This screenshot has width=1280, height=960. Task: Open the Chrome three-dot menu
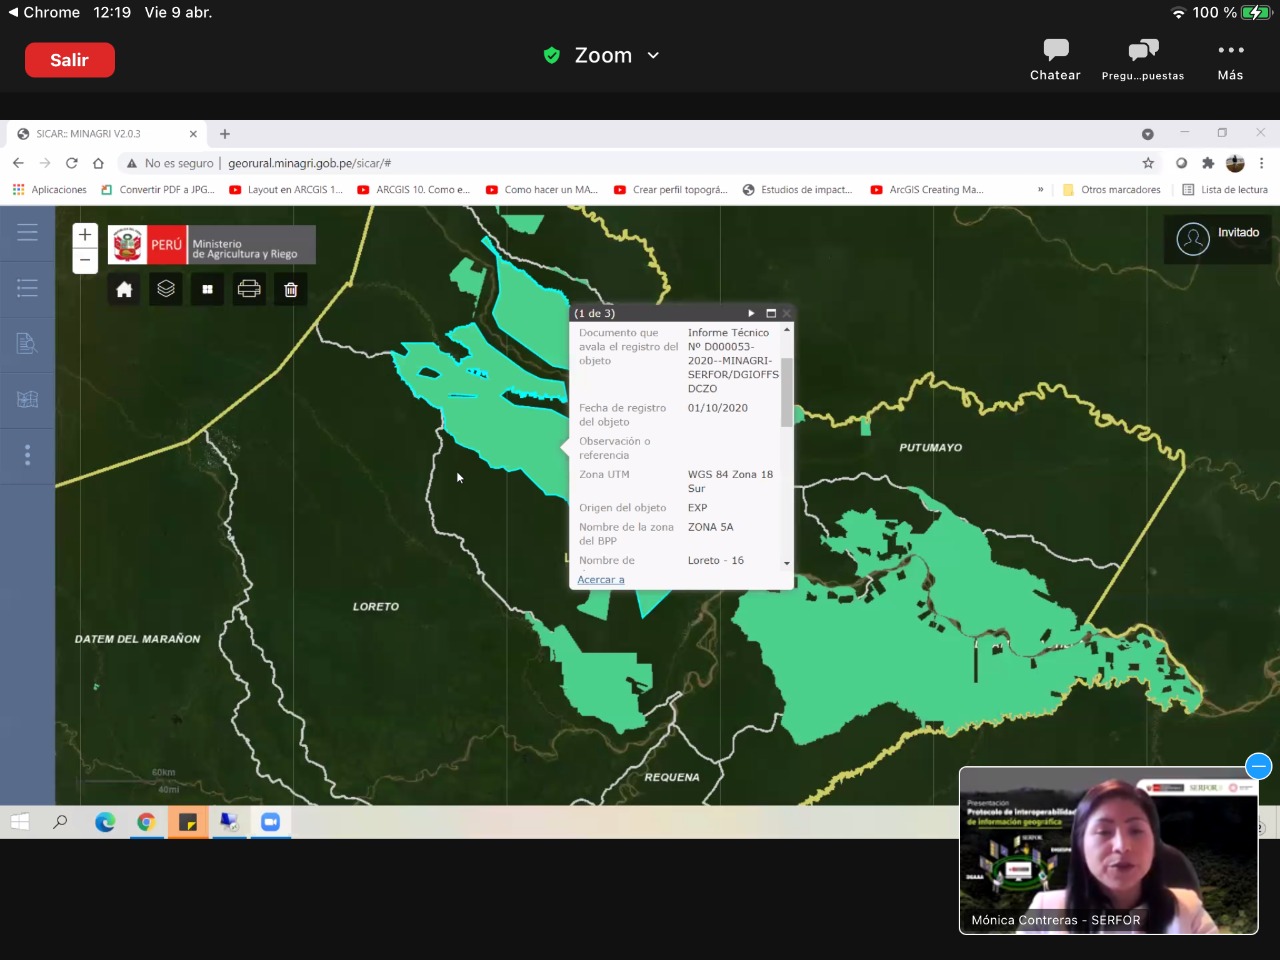pos(1261,163)
